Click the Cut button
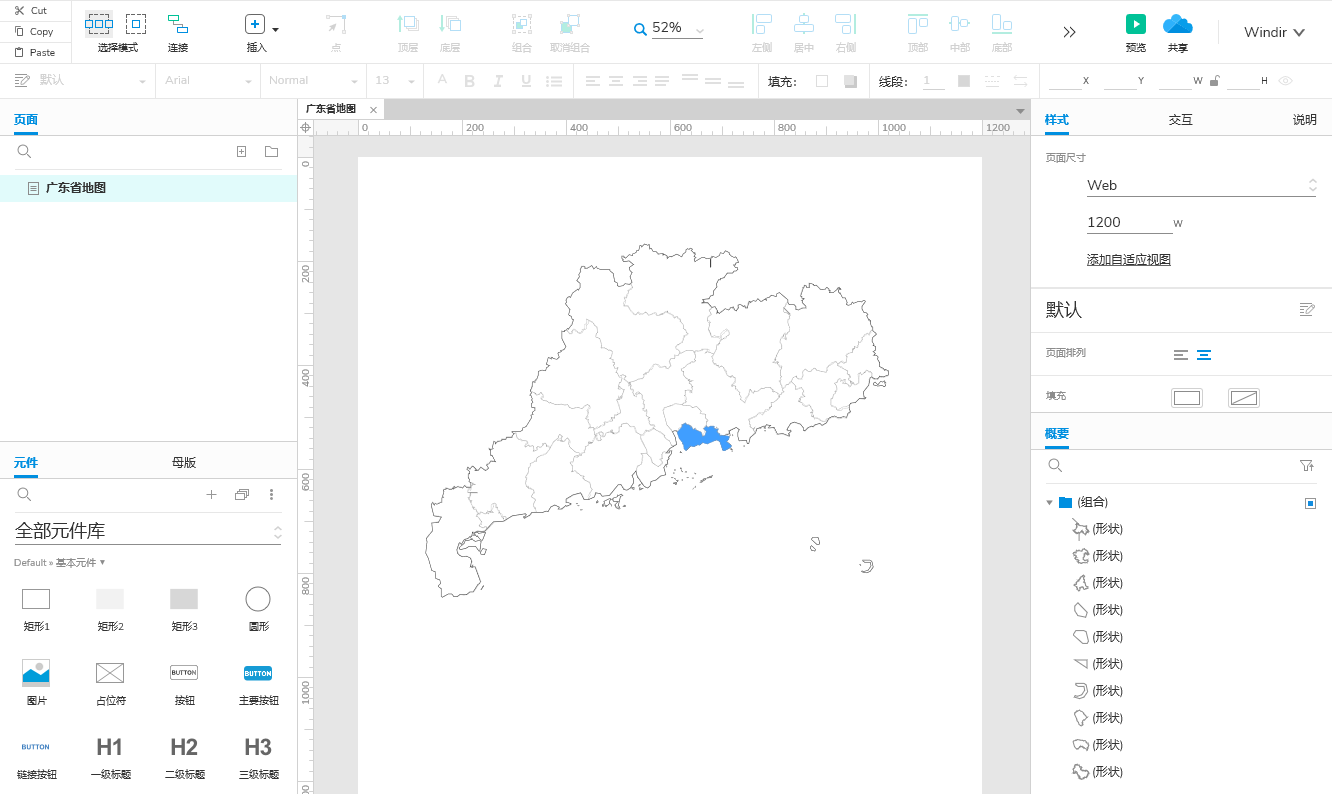The image size is (1332, 794). point(31,10)
